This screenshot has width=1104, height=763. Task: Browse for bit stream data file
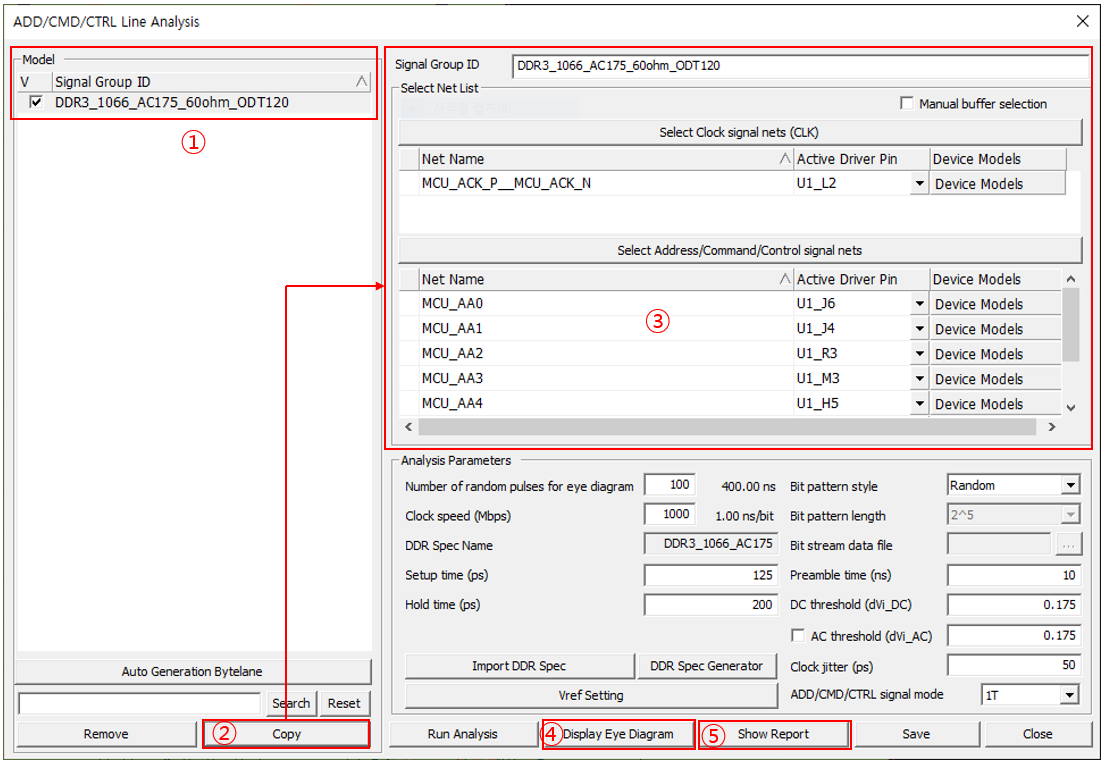tap(1069, 546)
